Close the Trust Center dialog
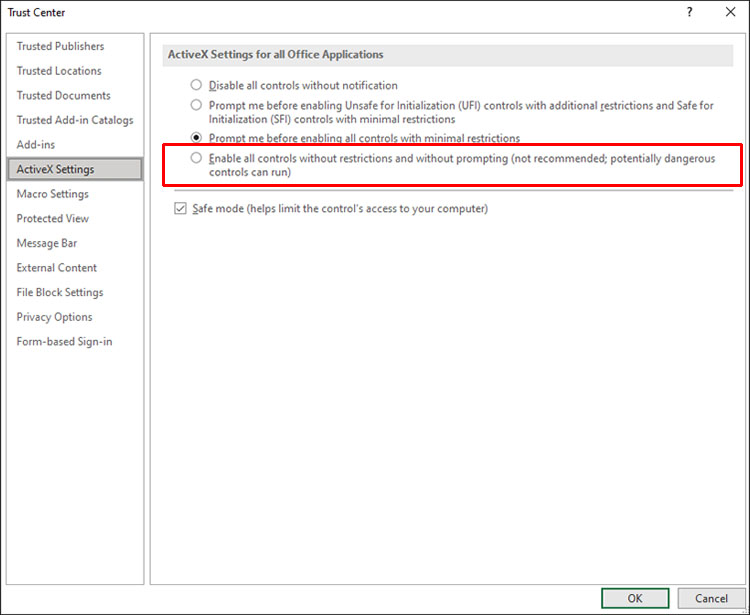Image resolution: width=750 pixels, height=615 pixels. click(730, 12)
